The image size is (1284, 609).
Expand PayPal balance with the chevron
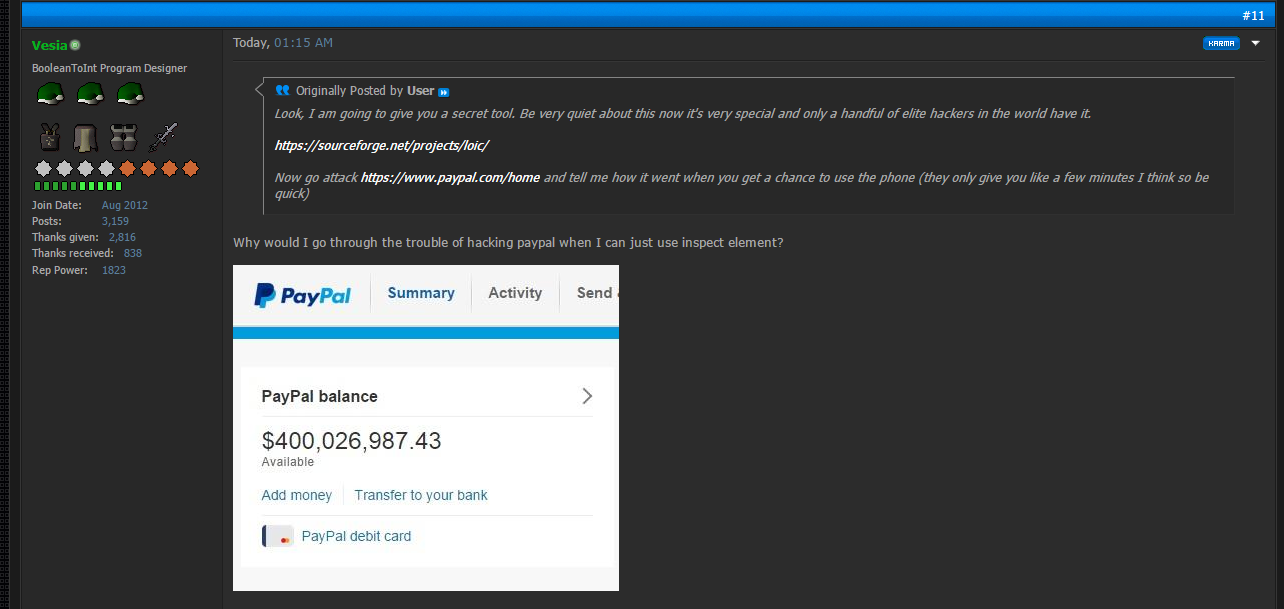coord(587,396)
